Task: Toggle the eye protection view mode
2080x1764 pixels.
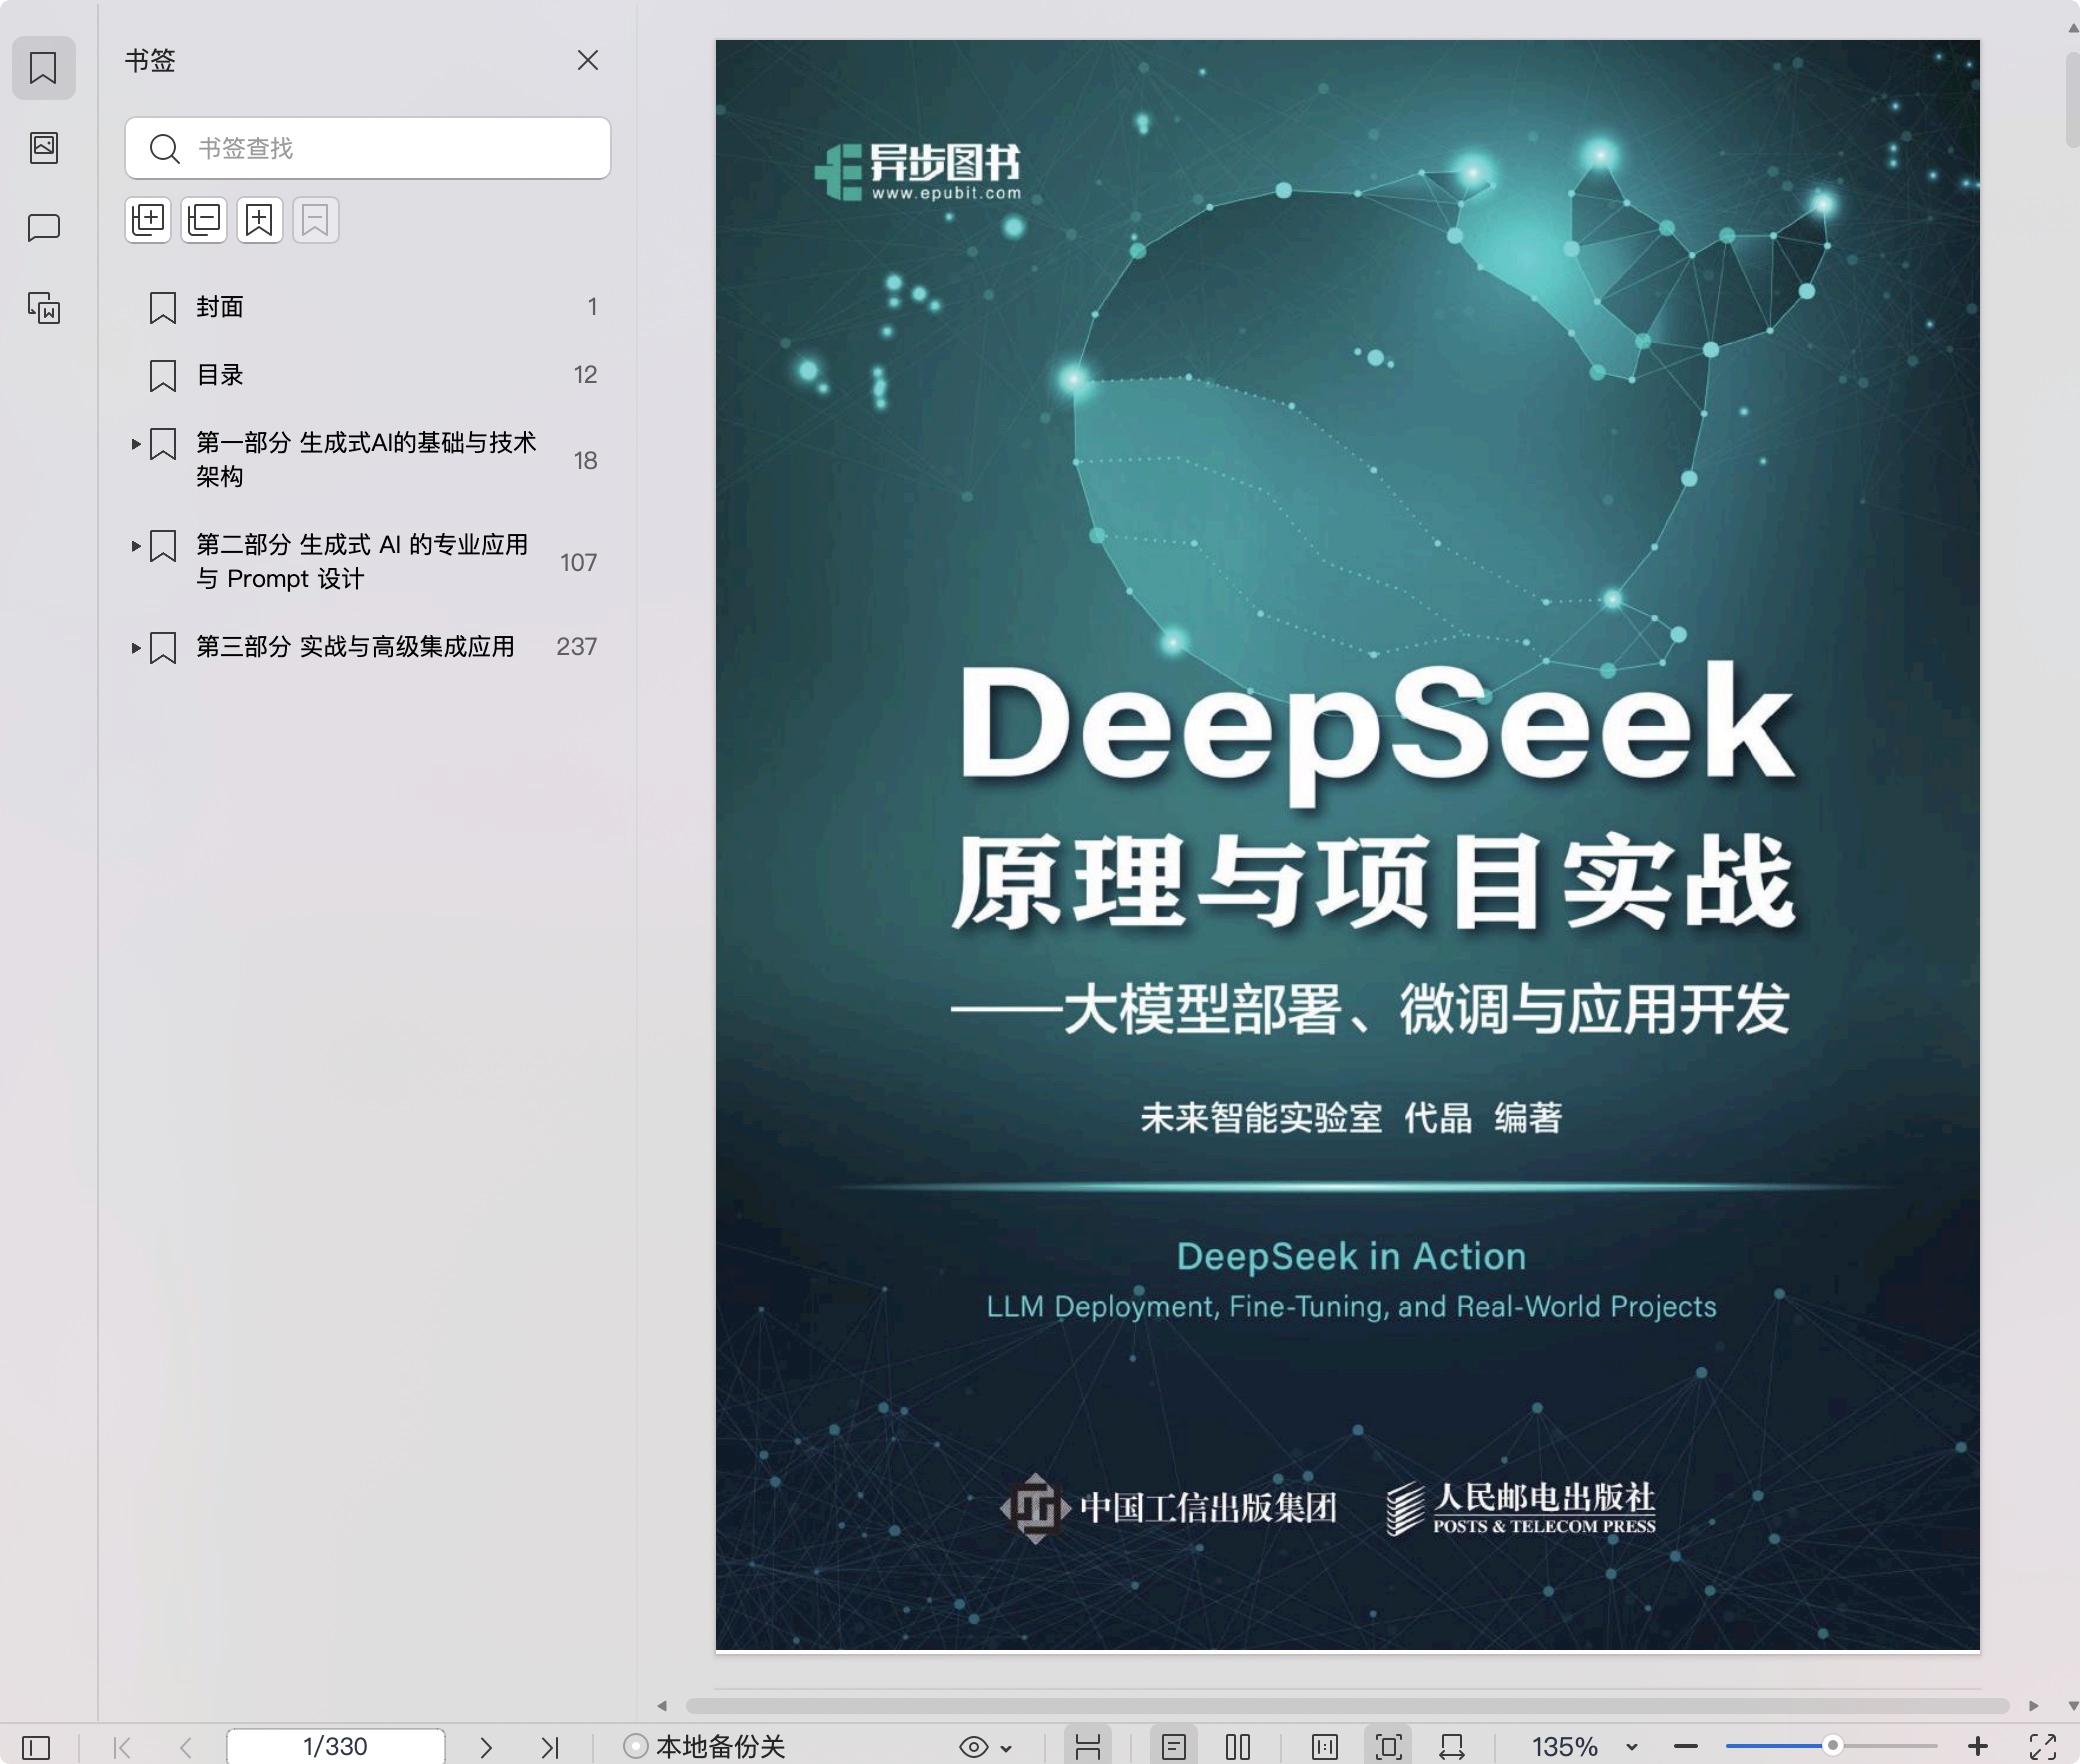Action: point(974,1747)
